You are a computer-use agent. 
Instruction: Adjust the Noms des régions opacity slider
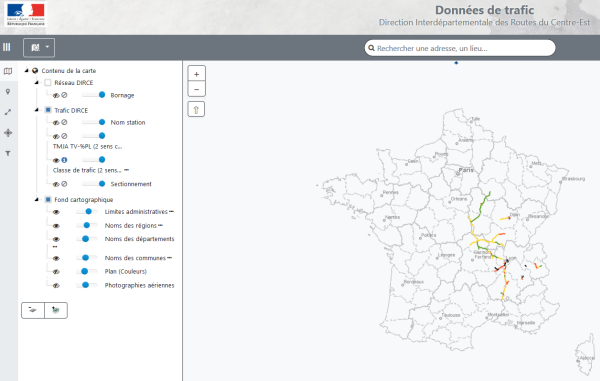point(87,225)
